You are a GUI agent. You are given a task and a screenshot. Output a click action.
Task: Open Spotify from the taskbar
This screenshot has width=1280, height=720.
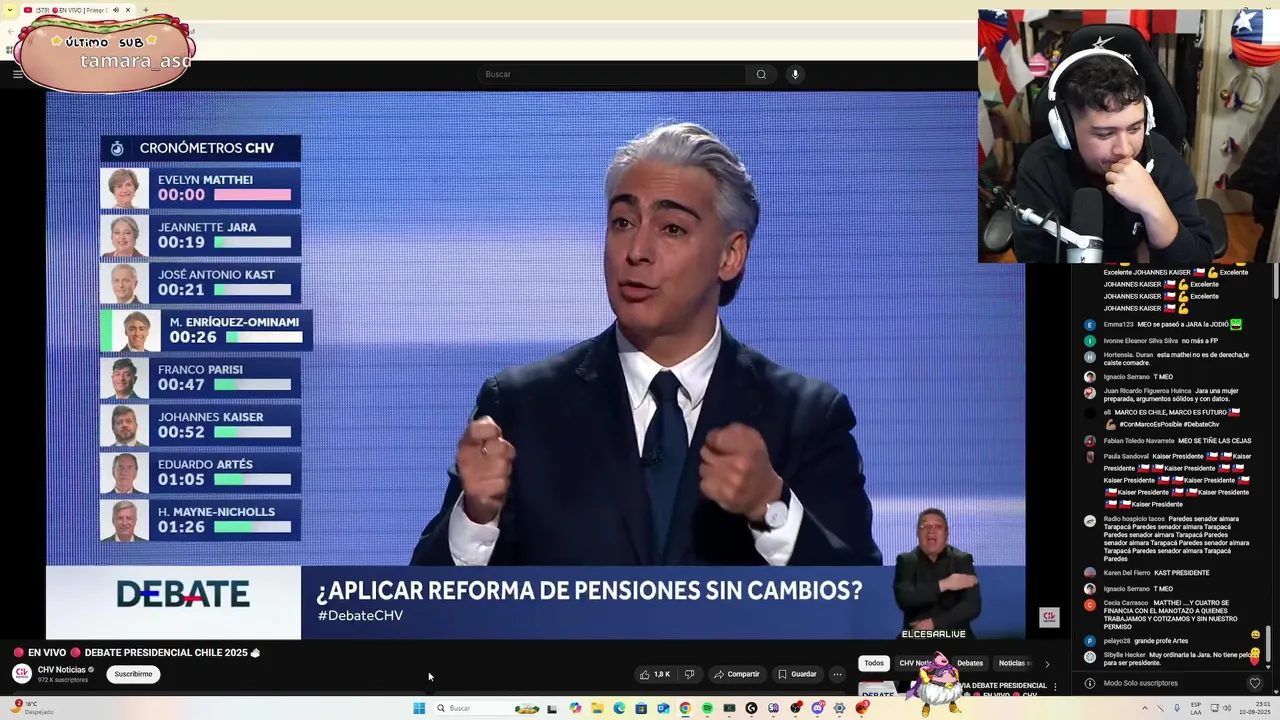click(x=707, y=708)
